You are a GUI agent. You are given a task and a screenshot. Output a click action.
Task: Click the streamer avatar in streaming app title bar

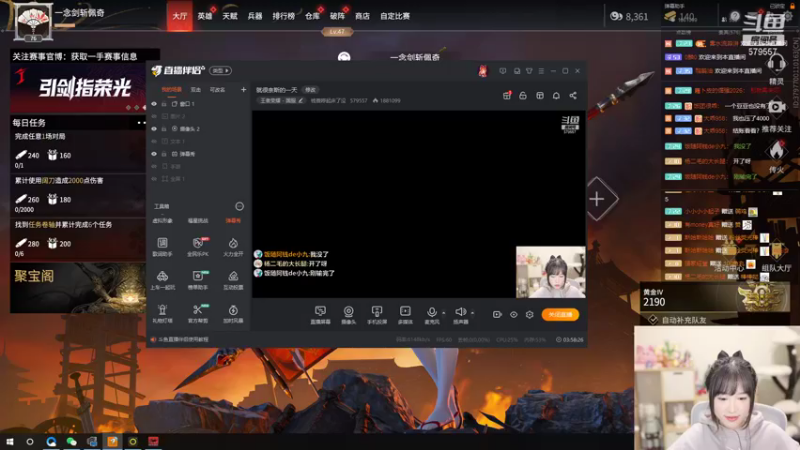pyautogui.click(x=483, y=71)
